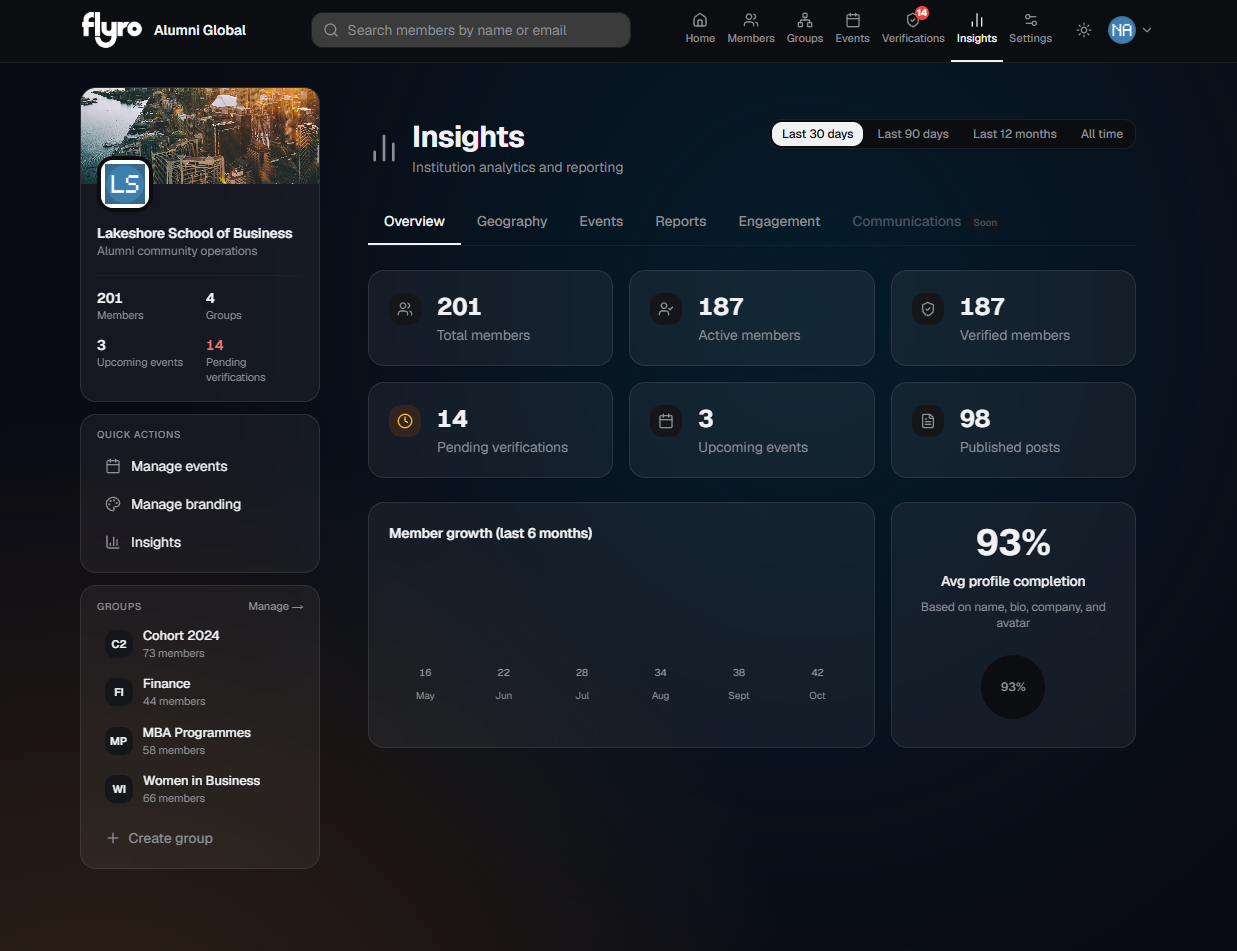Click the Verified members shield icon

[x=928, y=310]
